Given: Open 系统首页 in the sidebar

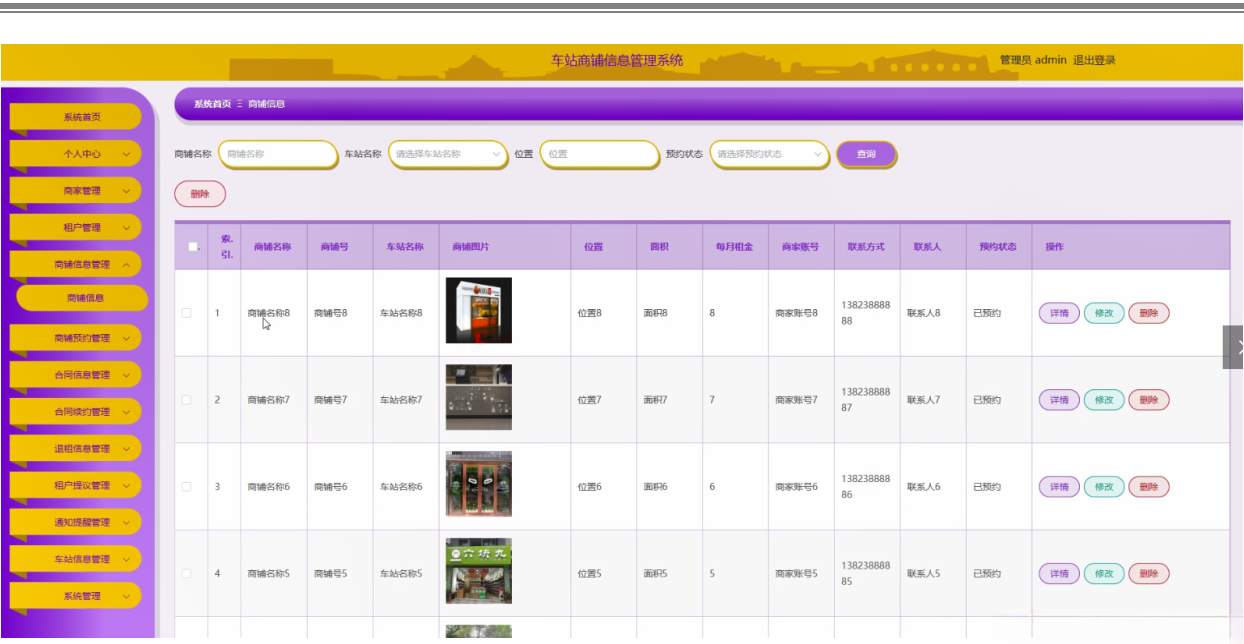Looking at the screenshot, I should 76,117.
